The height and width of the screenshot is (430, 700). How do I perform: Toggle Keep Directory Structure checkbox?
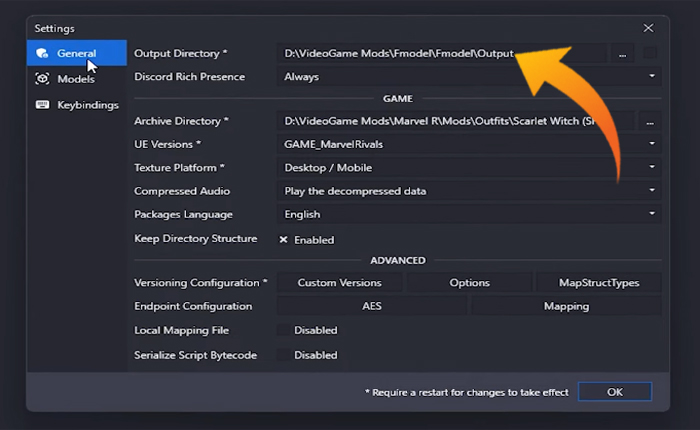tap(284, 240)
